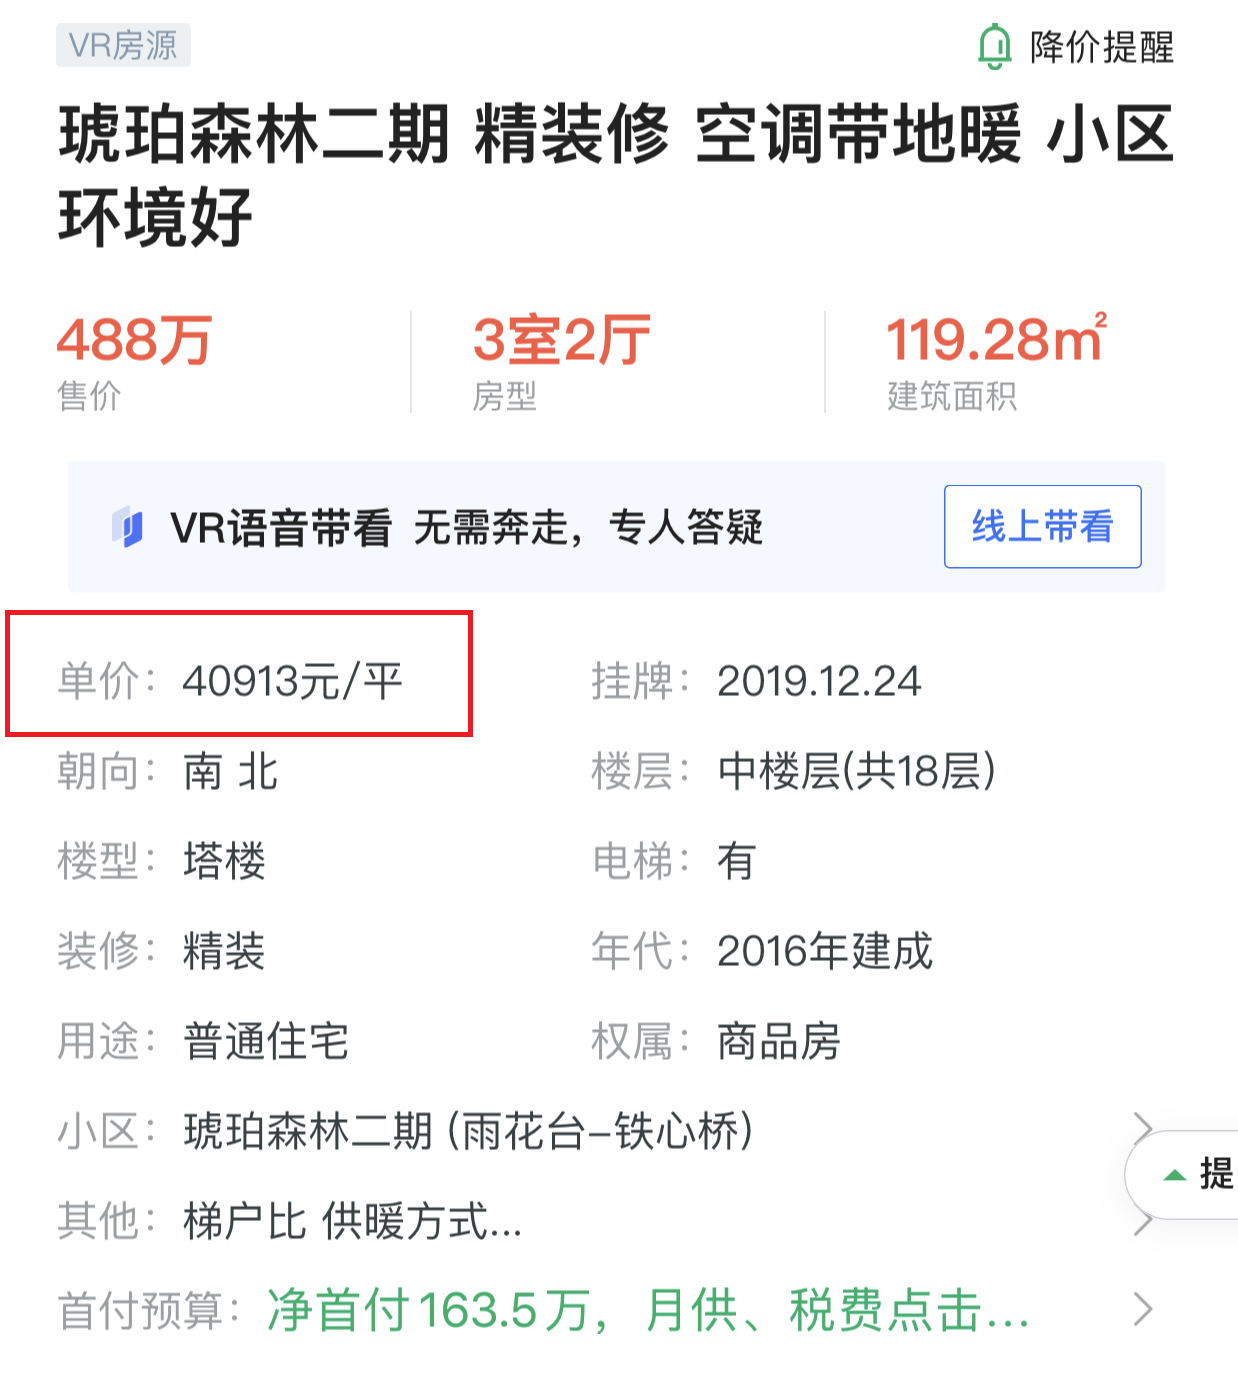Image resolution: width=1238 pixels, height=1383 pixels.
Task: Click the VR语音带看 logo icon
Action: pos(128,527)
